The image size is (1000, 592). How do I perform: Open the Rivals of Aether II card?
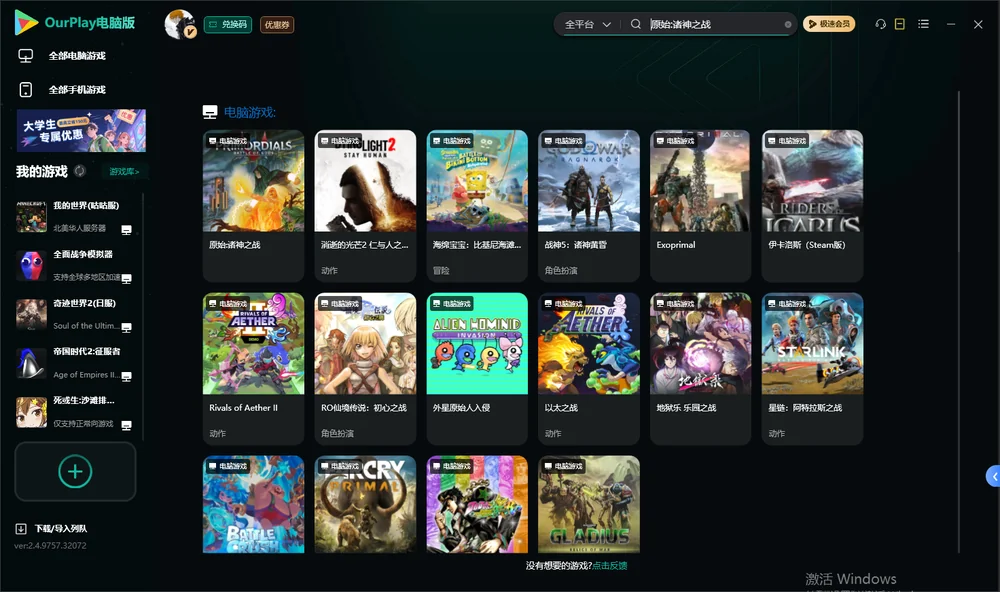click(253, 369)
